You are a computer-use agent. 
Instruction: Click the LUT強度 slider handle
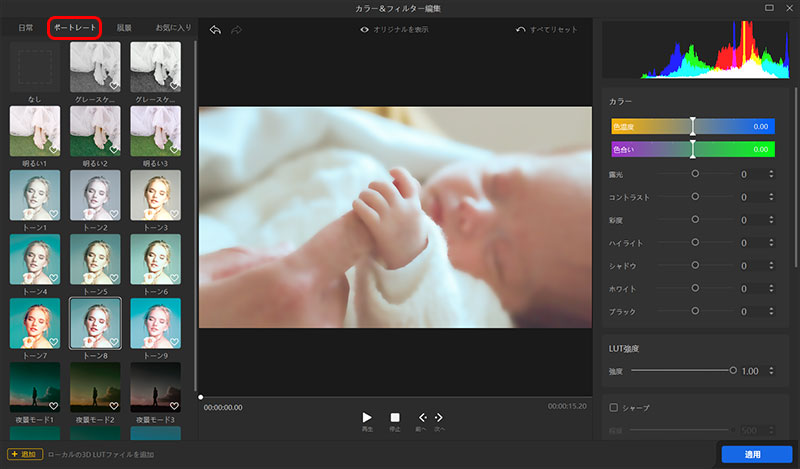point(733,371)
